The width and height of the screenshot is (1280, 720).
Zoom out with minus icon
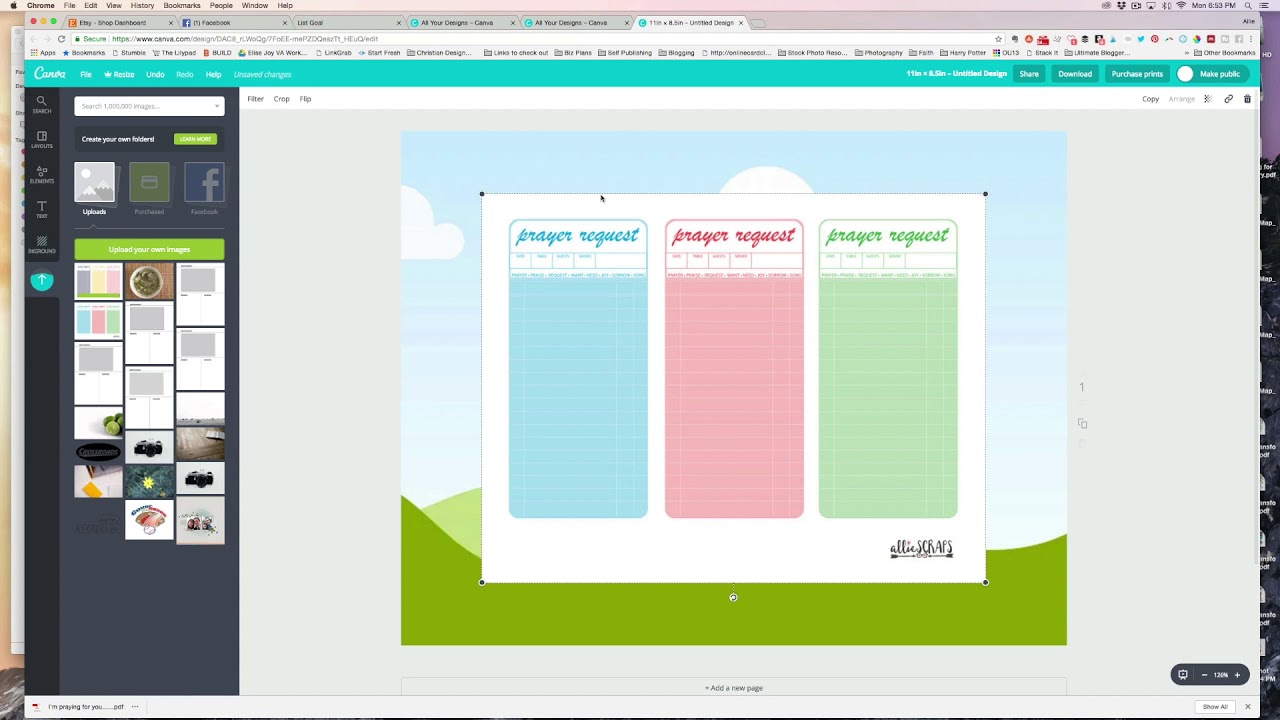click(1204, 675)
